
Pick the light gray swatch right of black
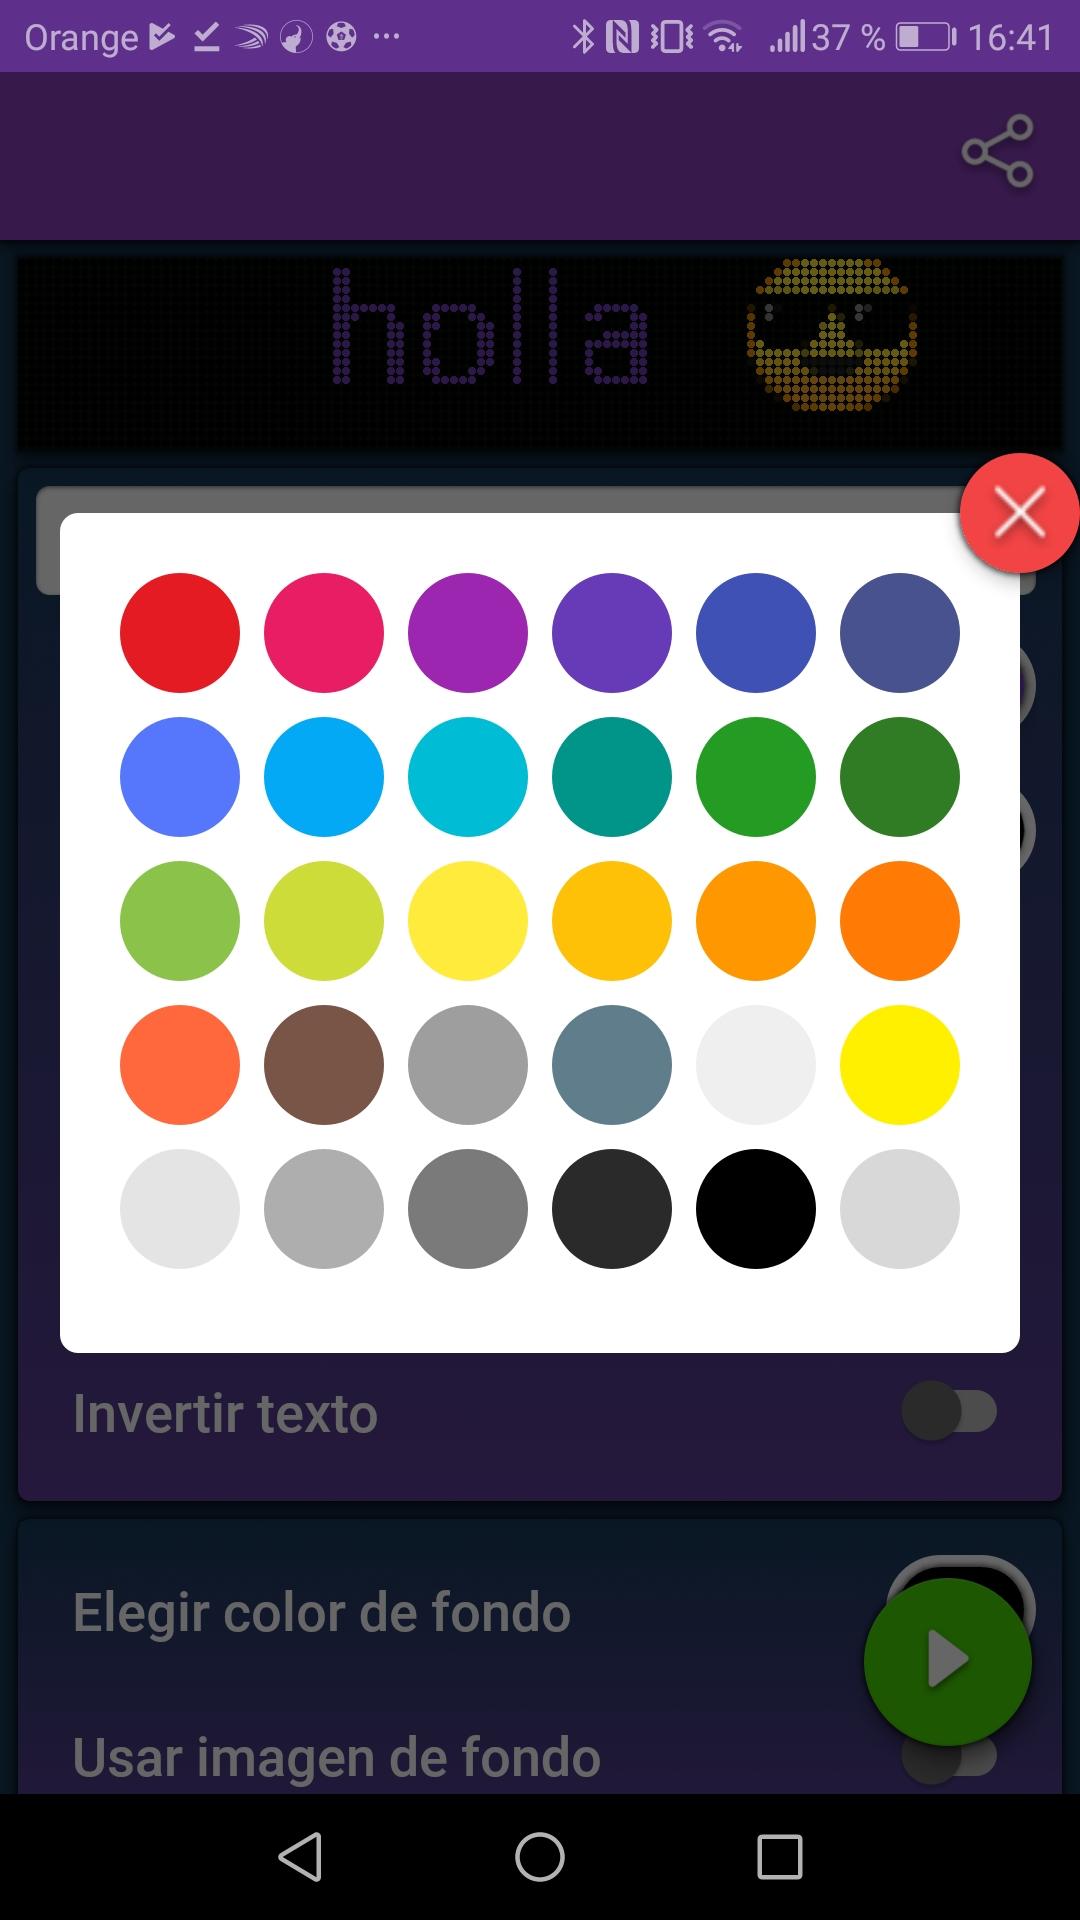coord(900,1209)
